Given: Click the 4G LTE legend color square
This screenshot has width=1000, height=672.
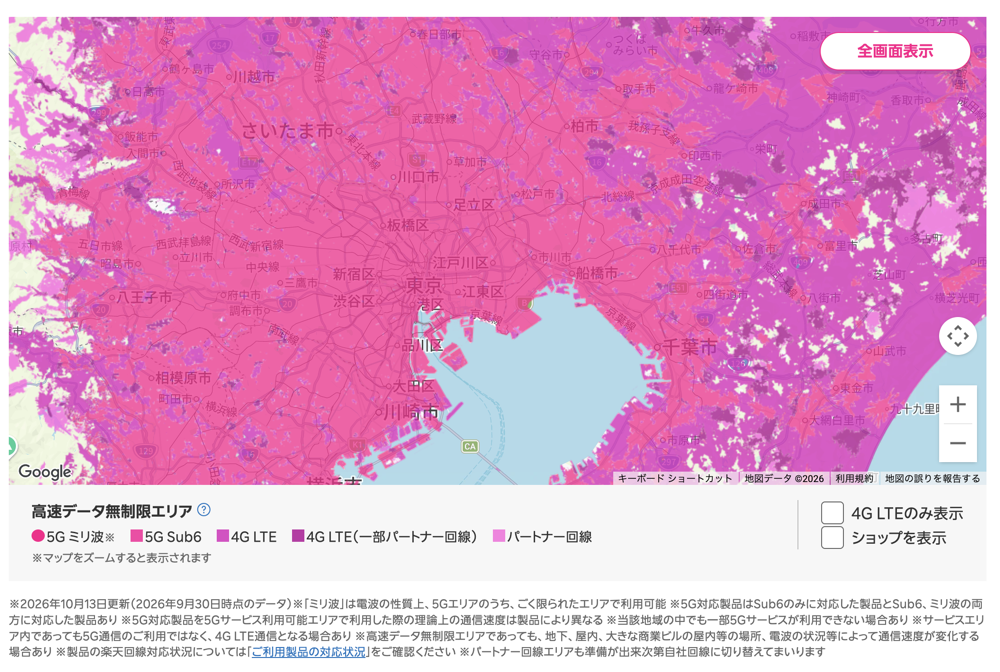Looking at the screenshot, I should [223, 536].
